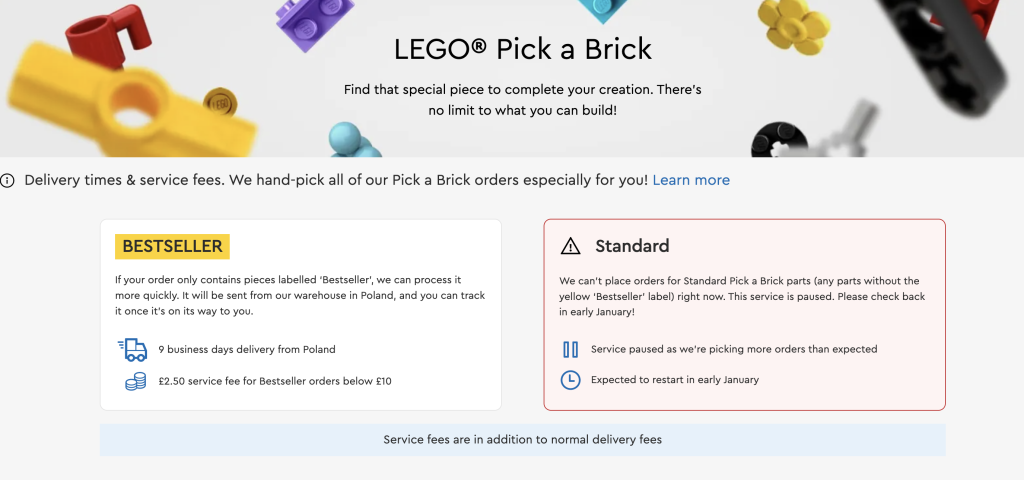This screenshot has width=1024, height=480.
Task: Click the info circle icon beside Delivery times
Action: click(8, 181)
